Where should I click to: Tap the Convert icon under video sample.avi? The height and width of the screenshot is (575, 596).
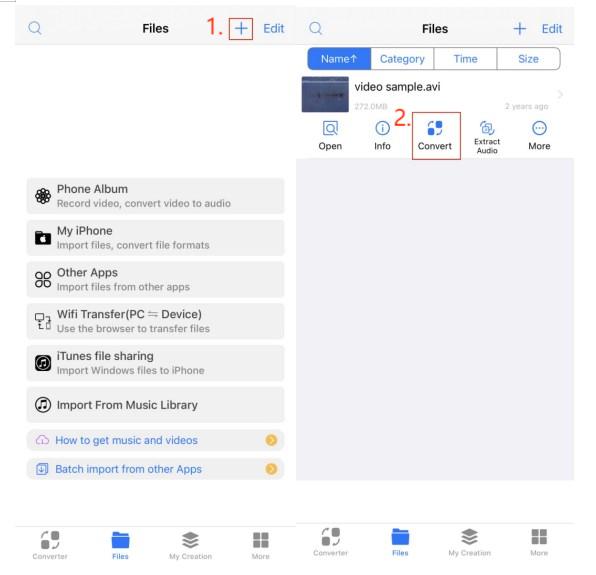[435, 128]
